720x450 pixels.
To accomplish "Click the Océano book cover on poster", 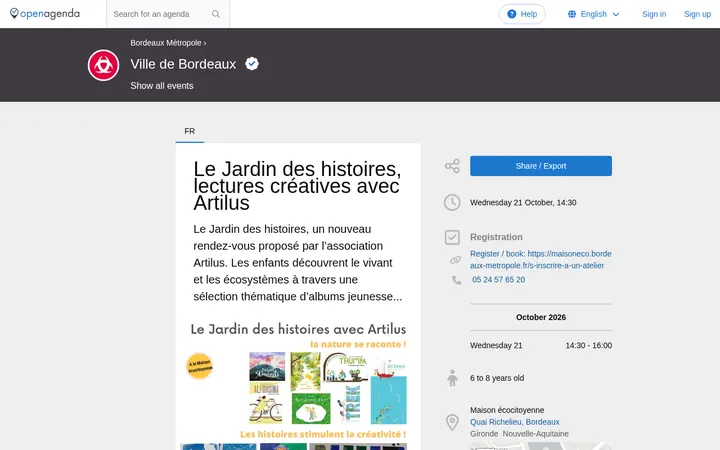I will 388,391.
